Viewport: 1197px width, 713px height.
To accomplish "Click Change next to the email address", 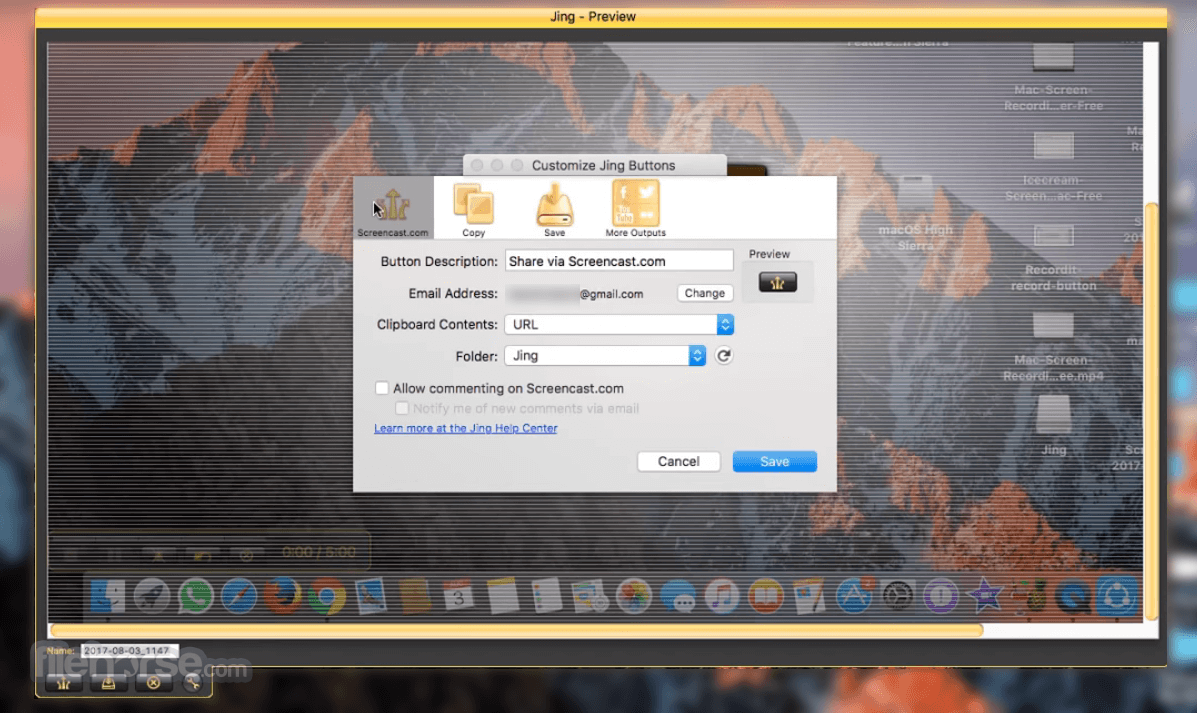I will pyautogui.click(x=705, y=293).
